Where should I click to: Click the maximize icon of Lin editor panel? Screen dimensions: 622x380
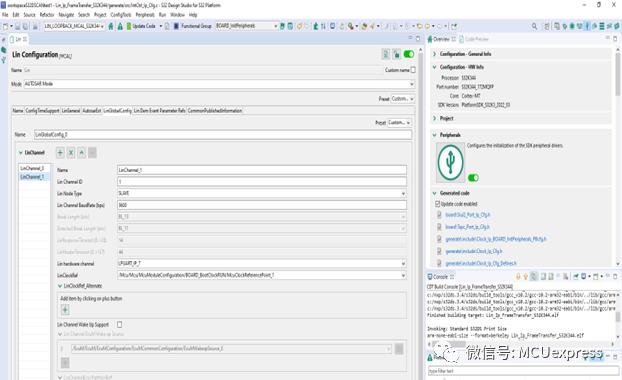[418, 39]
